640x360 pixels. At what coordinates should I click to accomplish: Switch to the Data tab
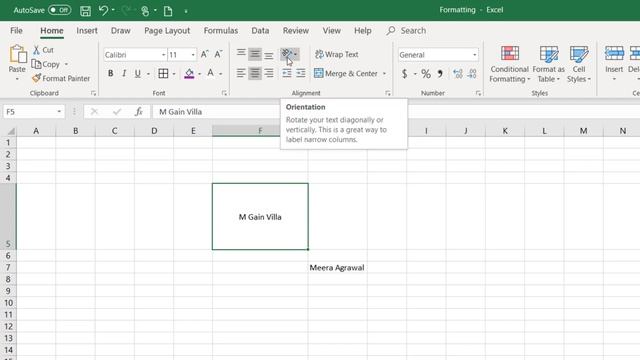[x=260, y=31]
